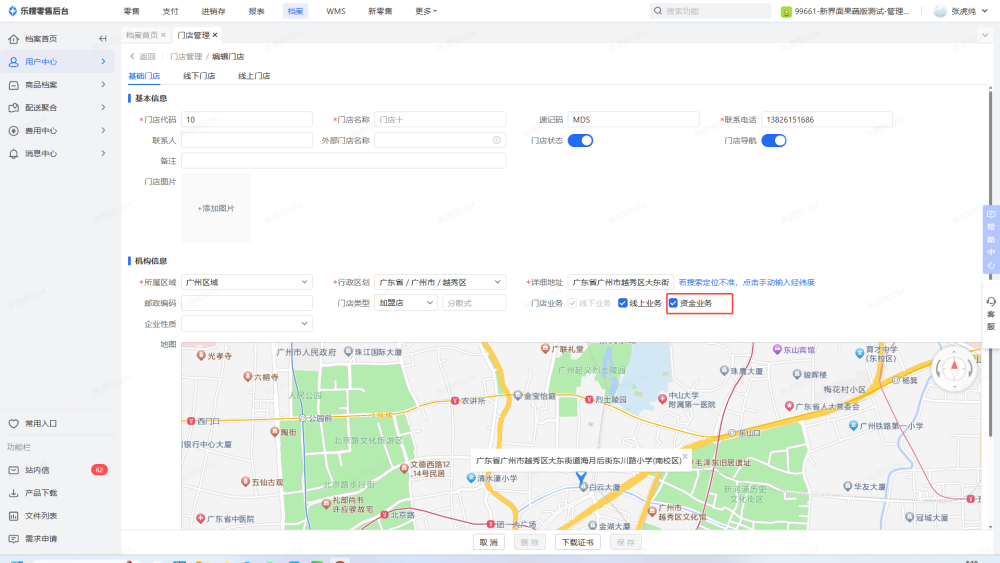Open 需求申请 in the sidebar

tap(40, 539)
